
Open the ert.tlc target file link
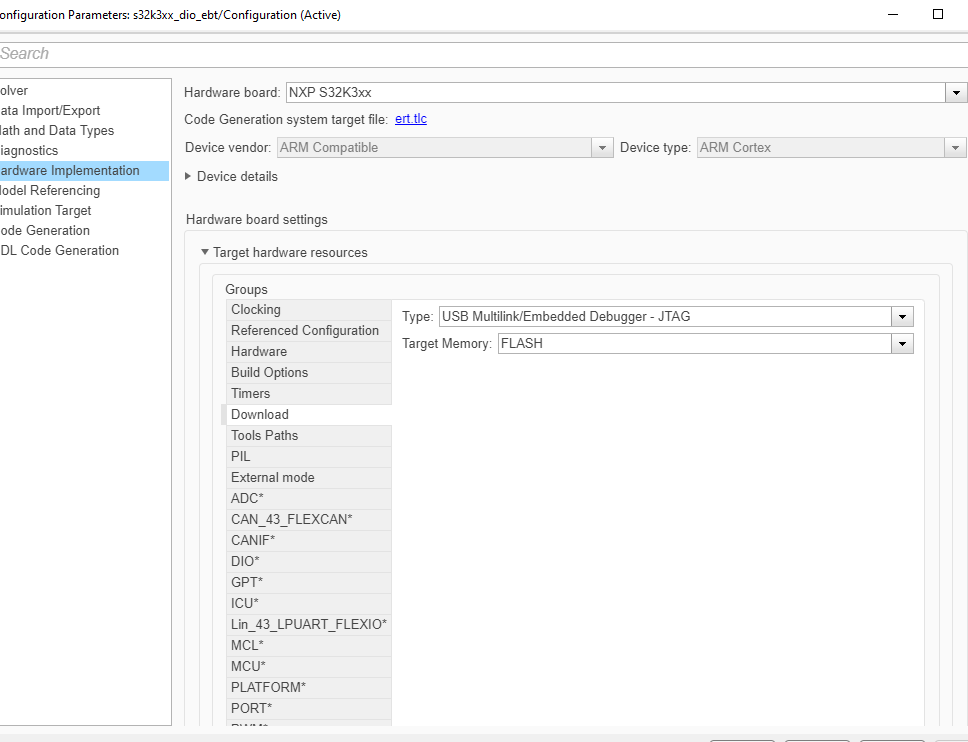[410, 119]
